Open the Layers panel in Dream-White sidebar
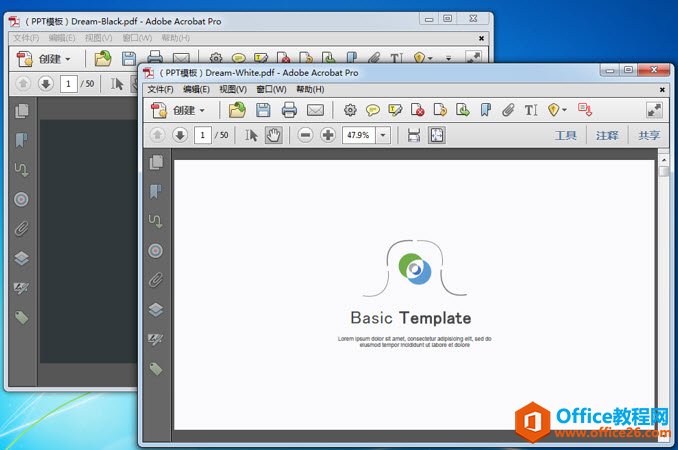 (155, 310)
